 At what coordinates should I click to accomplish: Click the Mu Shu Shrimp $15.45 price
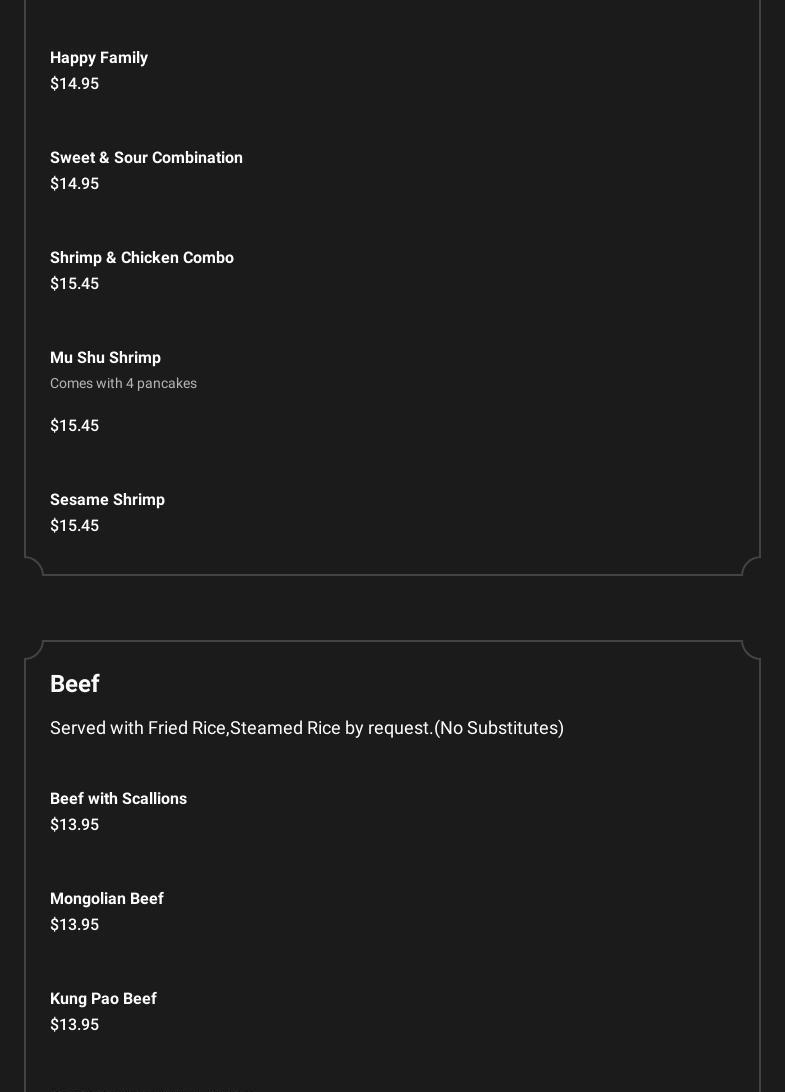(x=74, y=426)
